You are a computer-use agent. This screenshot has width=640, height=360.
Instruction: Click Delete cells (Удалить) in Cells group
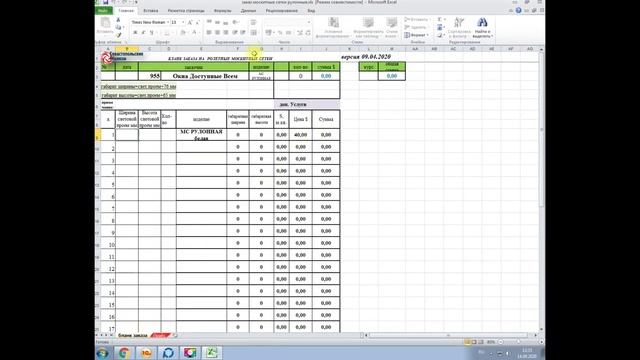416,27
